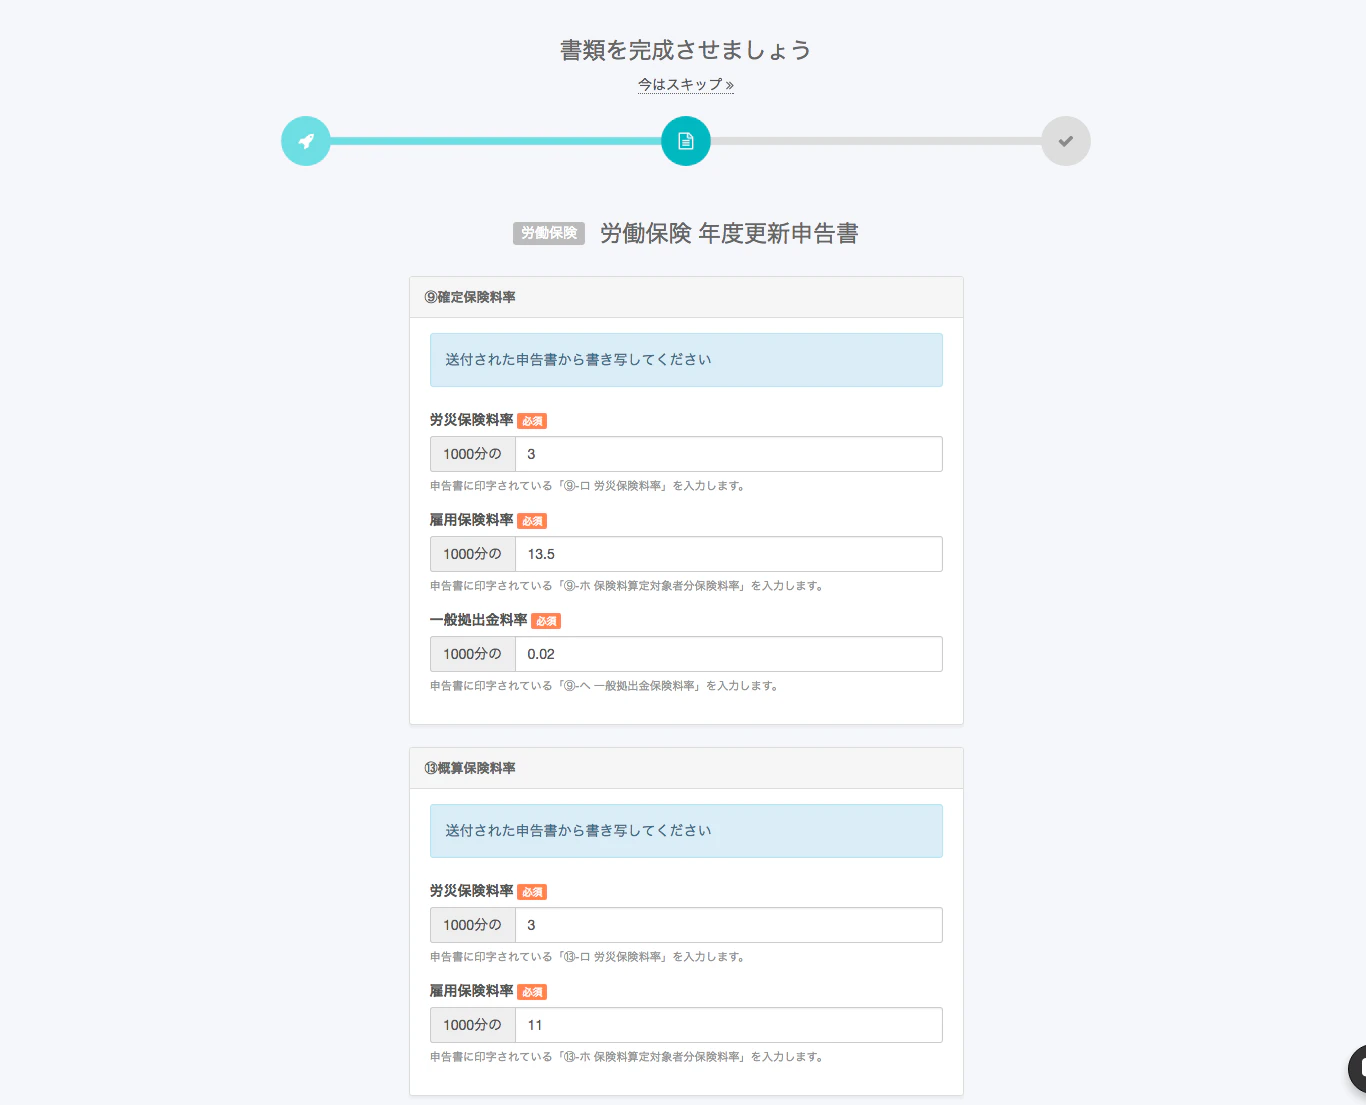
Task: Edit 雇用保険料率 field showing 11
Action: (729, 1025)
